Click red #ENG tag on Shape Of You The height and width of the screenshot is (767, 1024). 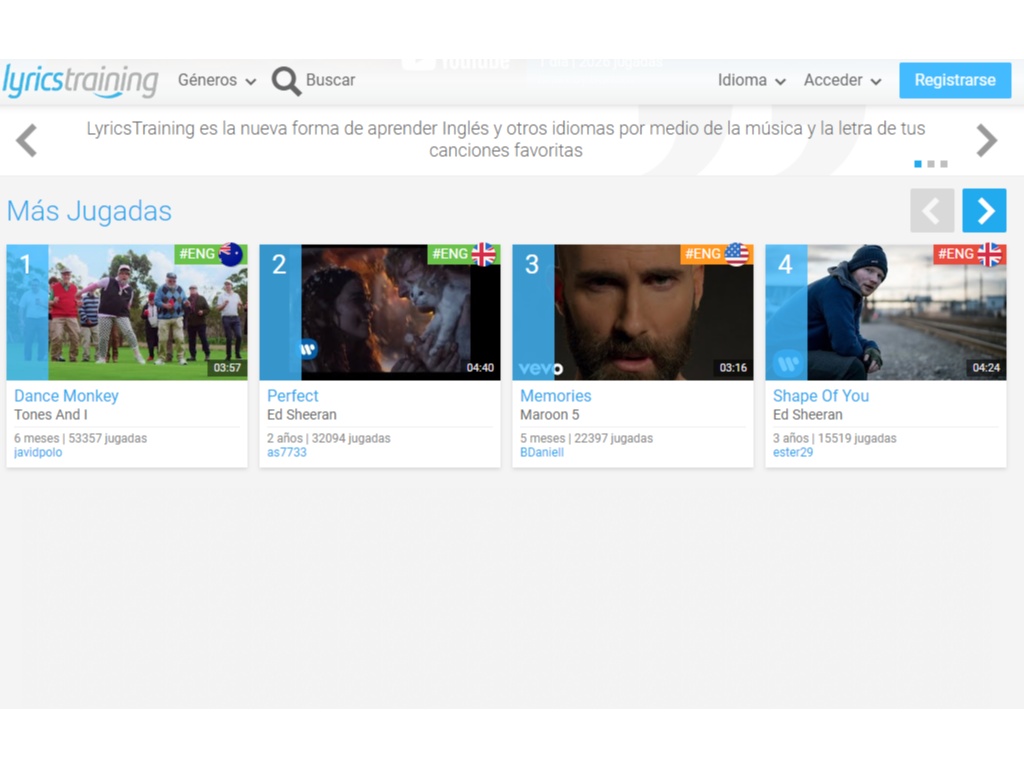955,253
